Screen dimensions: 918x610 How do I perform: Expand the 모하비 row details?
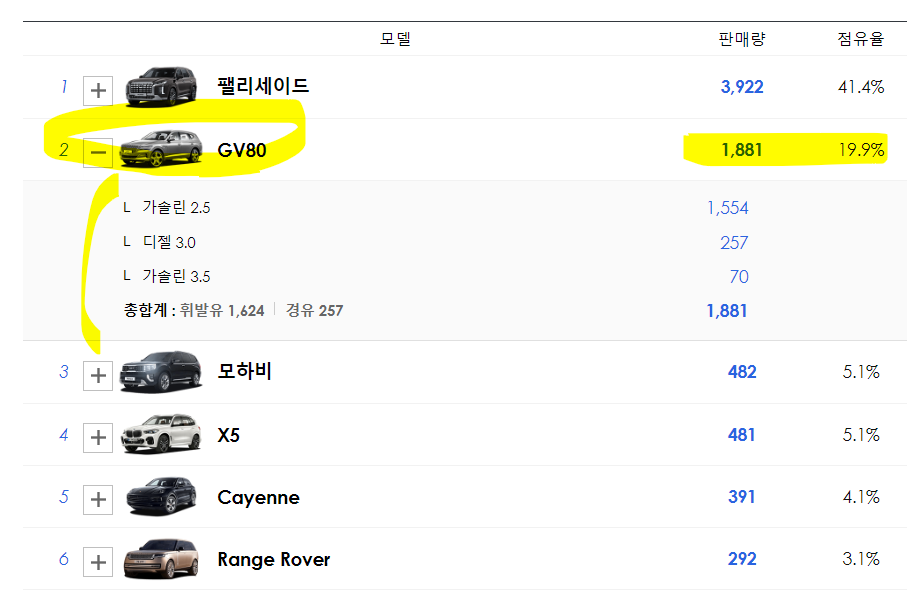pyautogui.click(x=98, y=375)
